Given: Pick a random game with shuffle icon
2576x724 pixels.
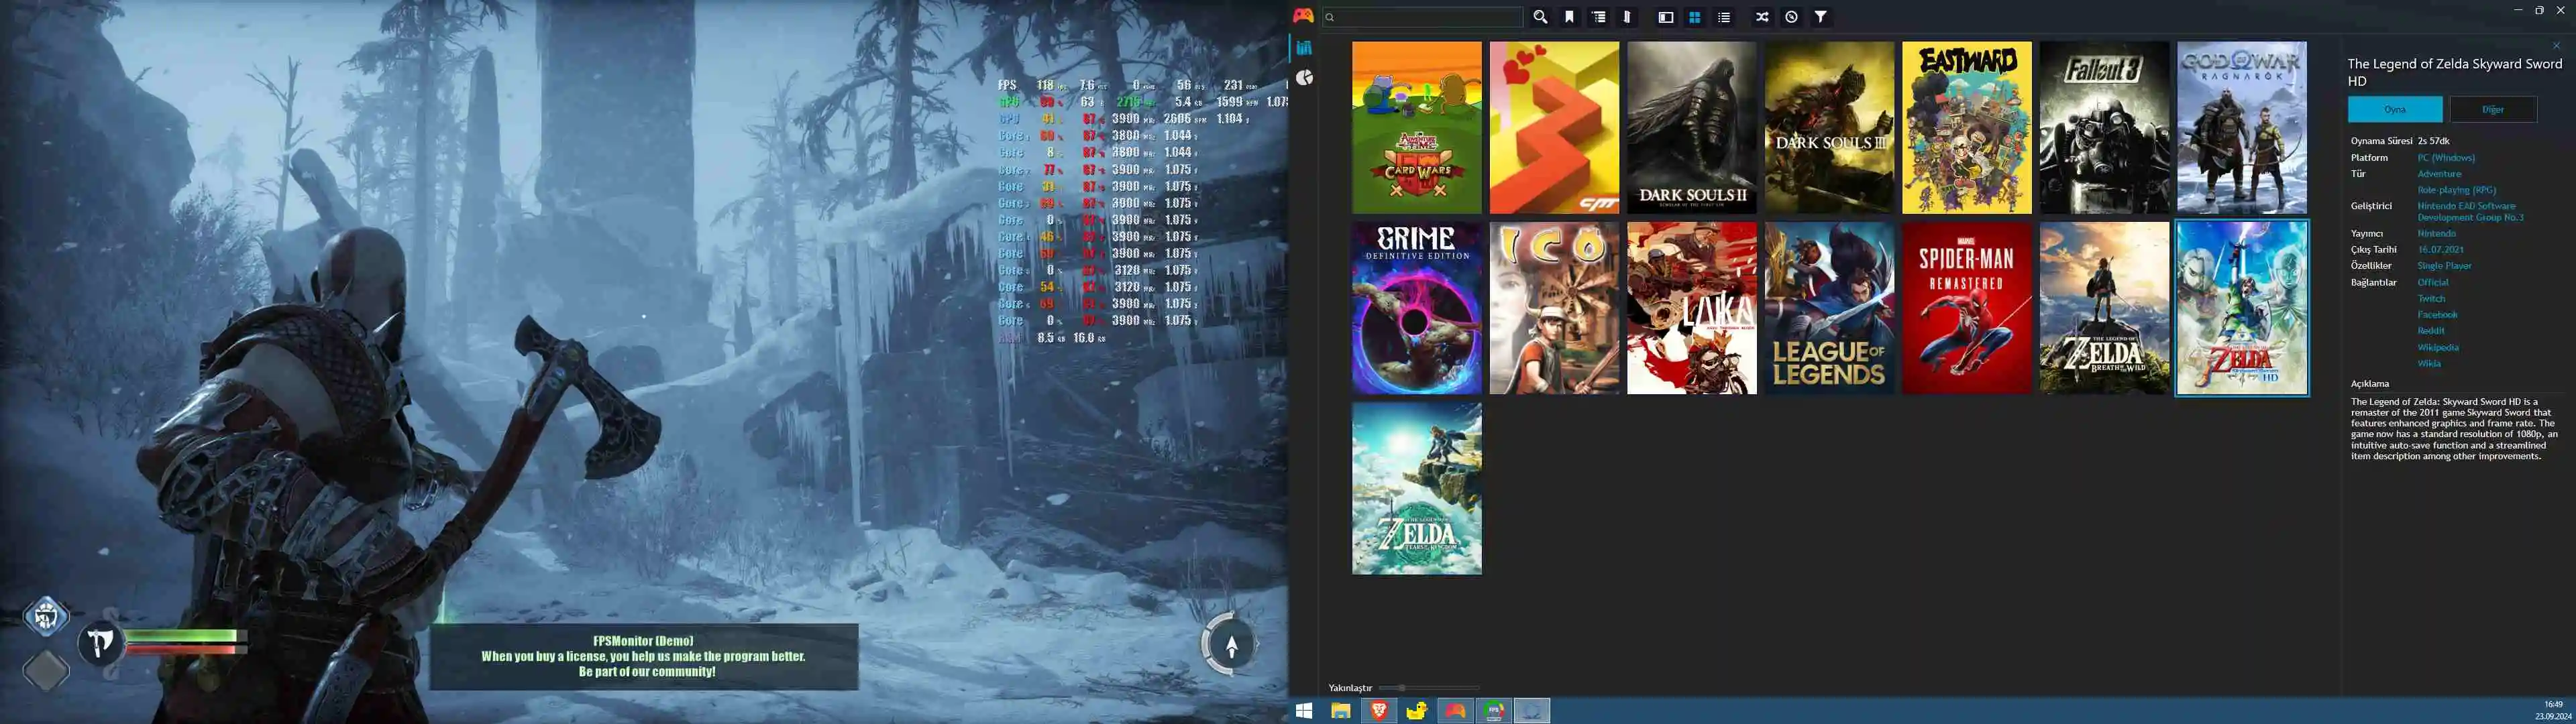Looking at the screenshot, I should coord(1762,17).
